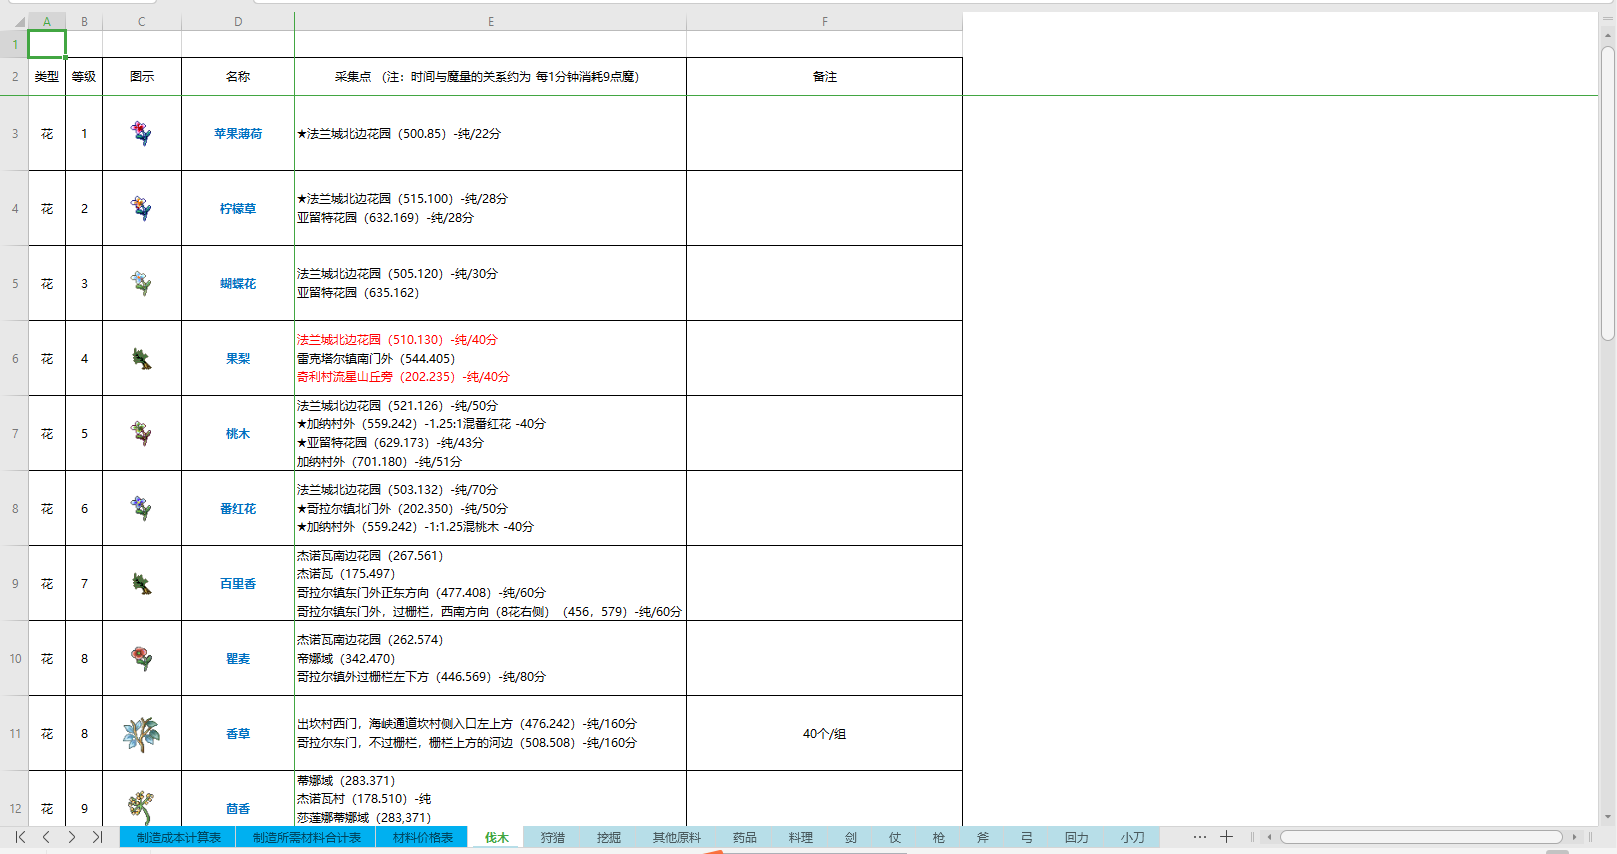Switch to the 制造成本计算表 sheet tab
This screenshot has height=854, width=1617.
coord(178,837)
